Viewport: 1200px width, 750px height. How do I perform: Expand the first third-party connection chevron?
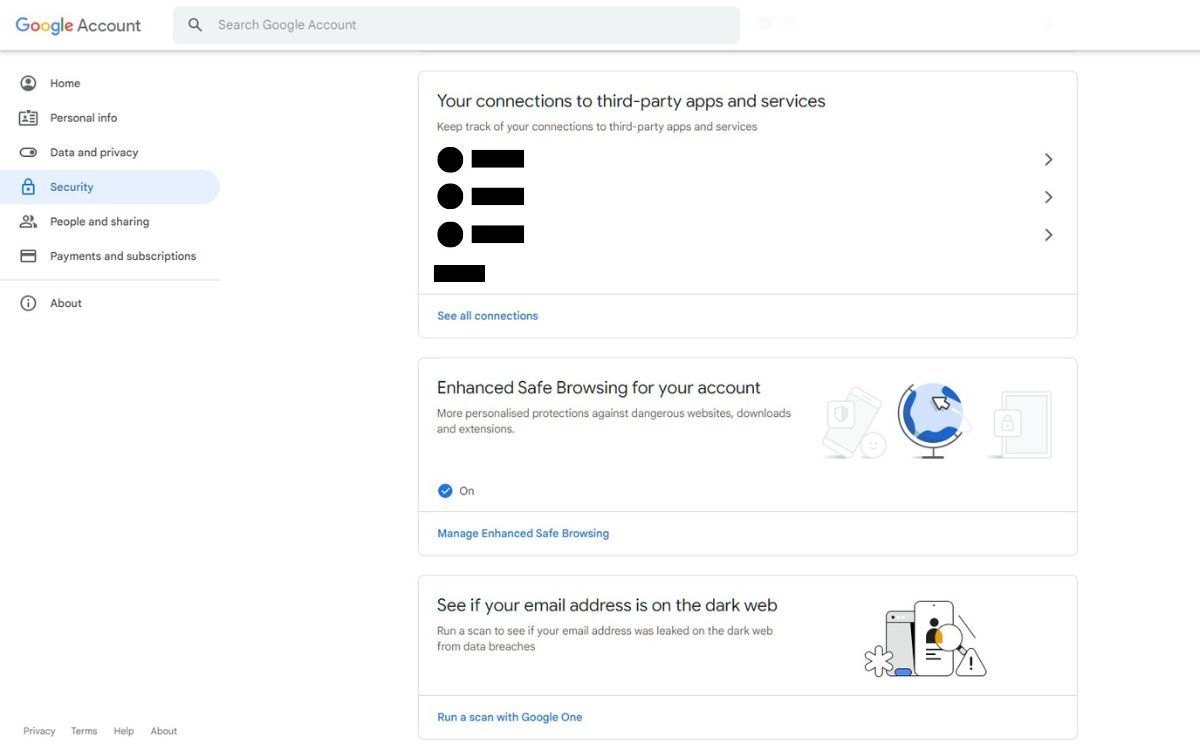pos(1048,159)
